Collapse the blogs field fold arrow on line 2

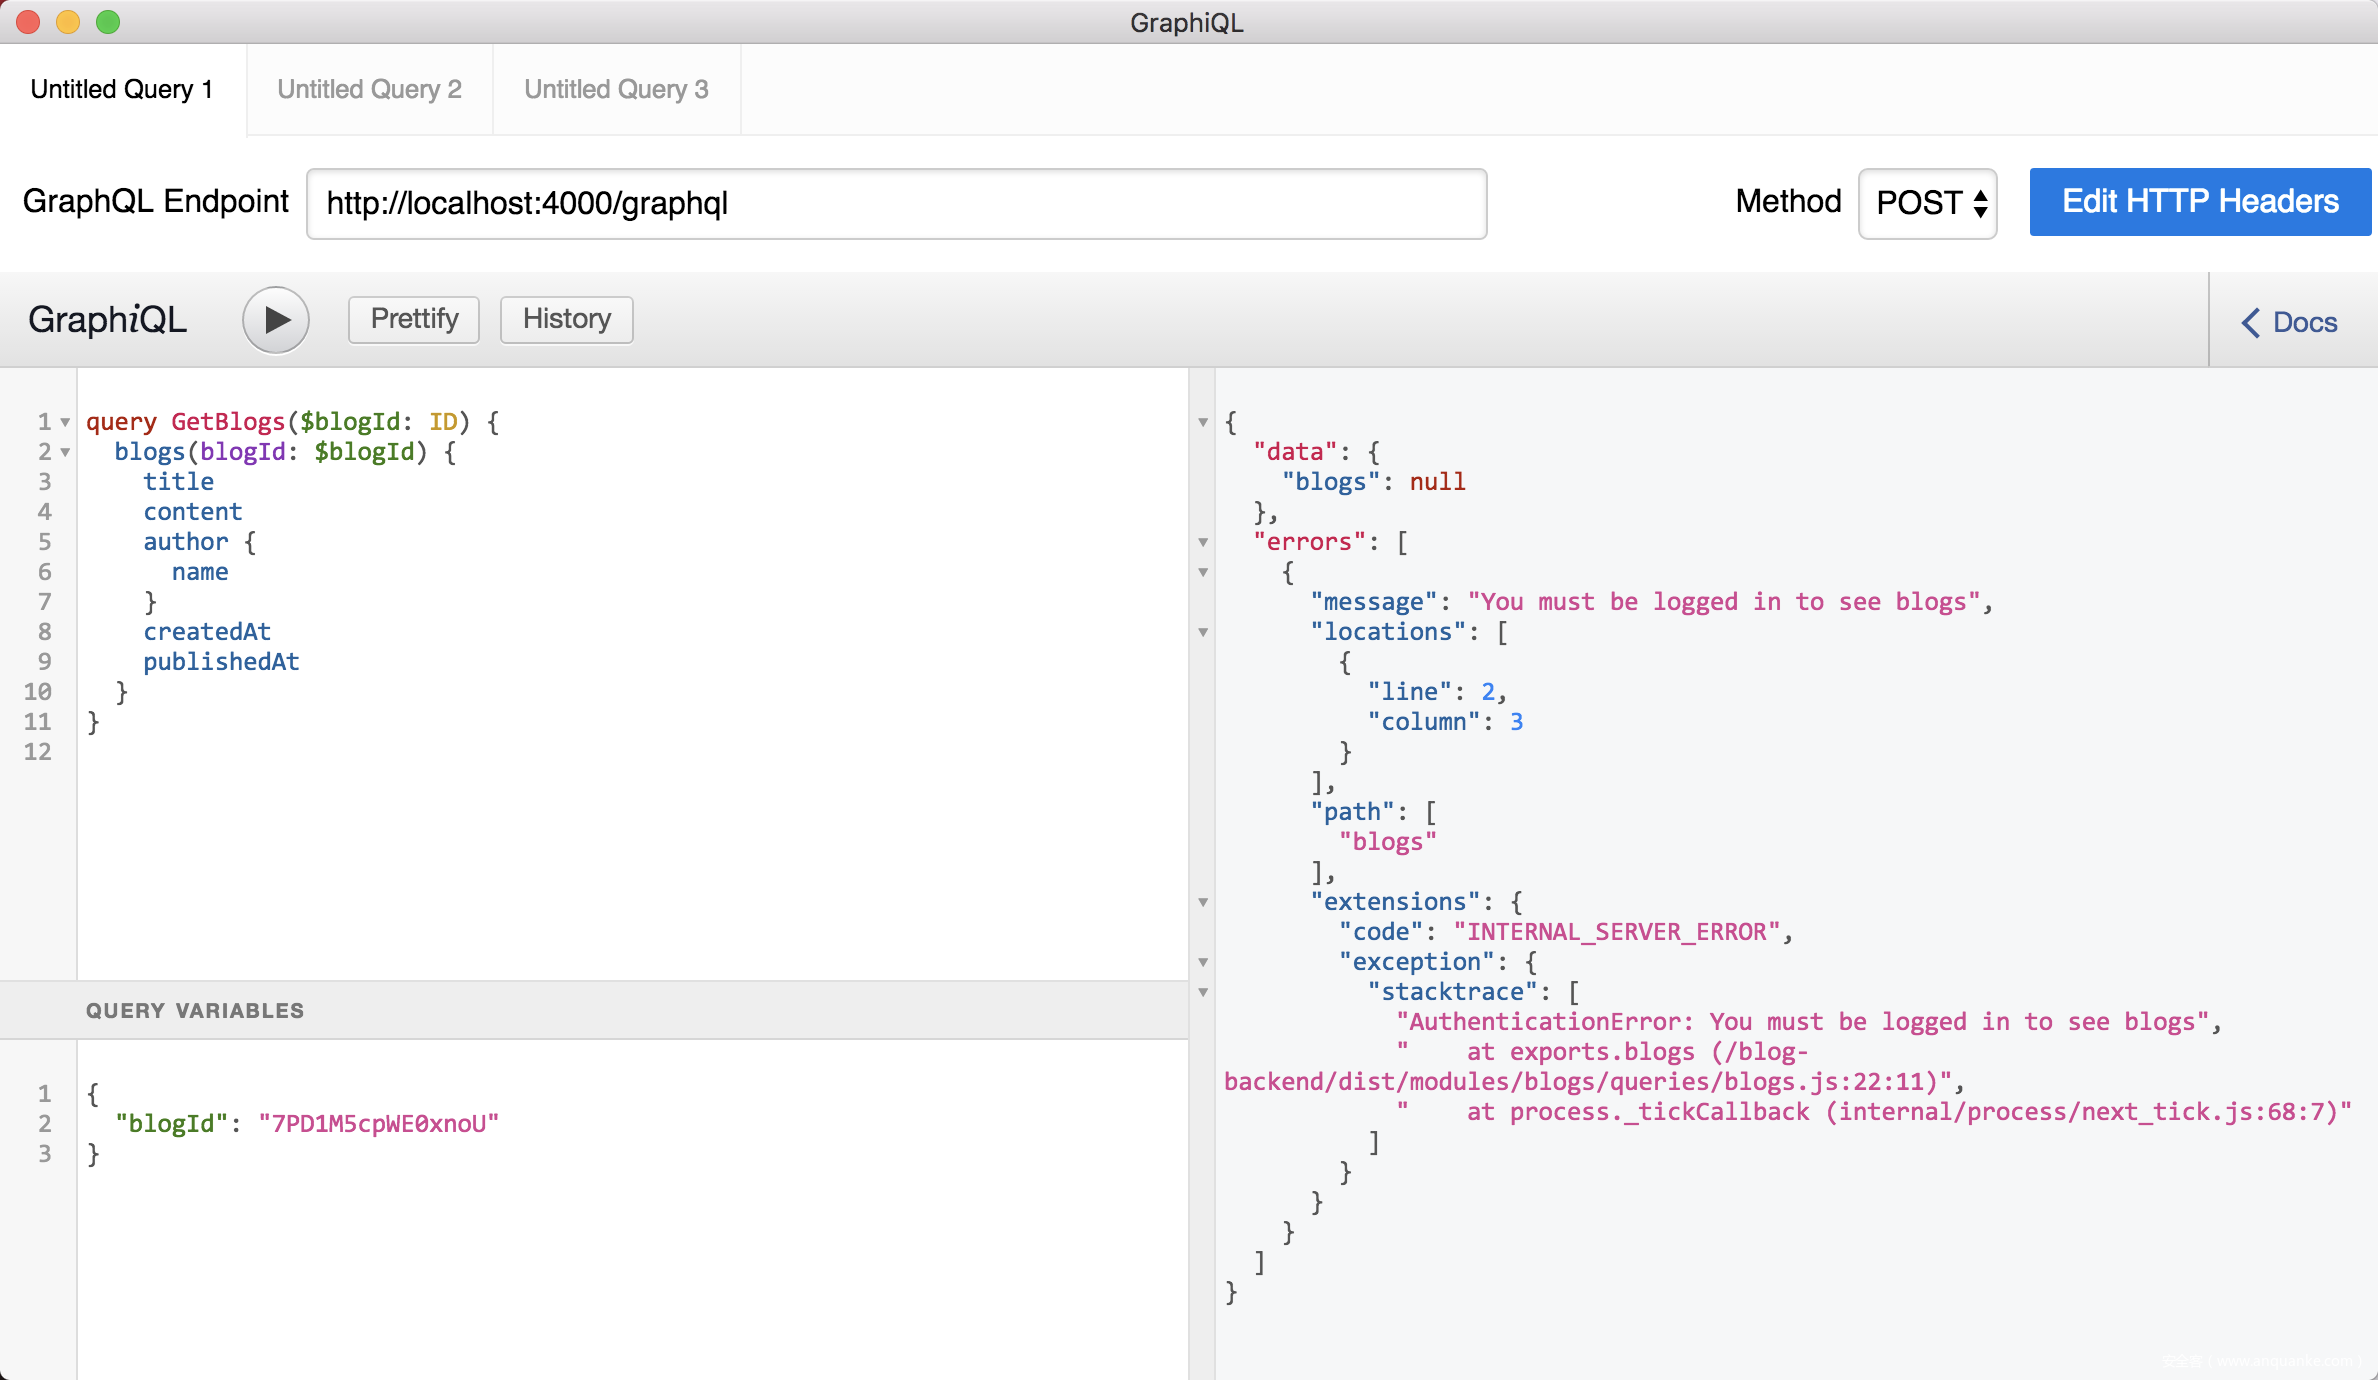click(x=65, y=452)
